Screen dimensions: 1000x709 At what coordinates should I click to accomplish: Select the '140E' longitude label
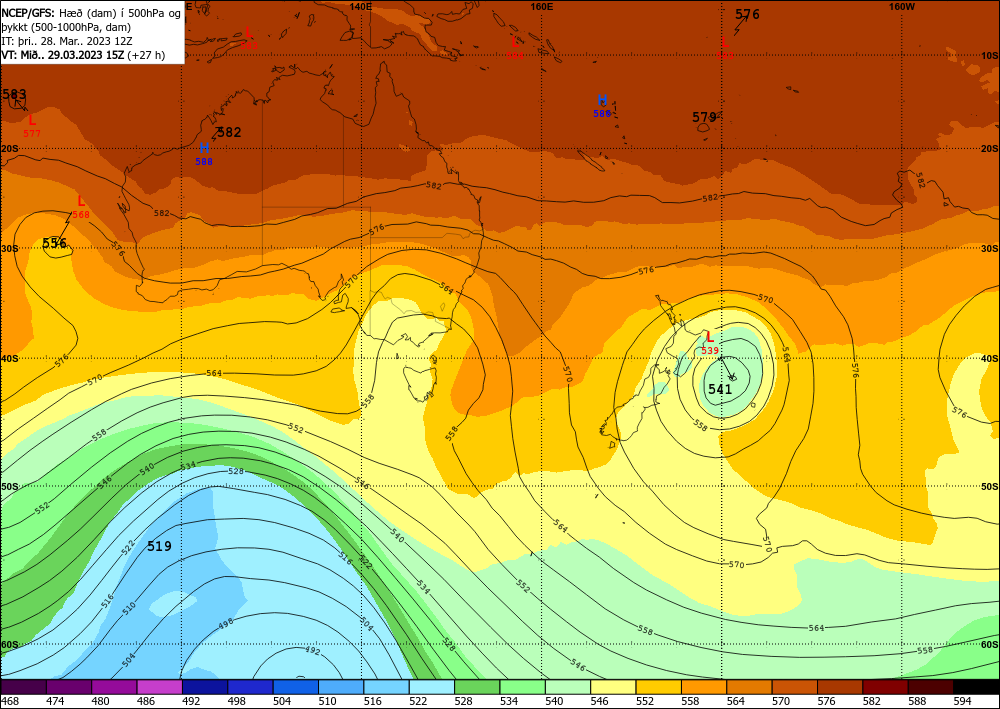(361, 6)
